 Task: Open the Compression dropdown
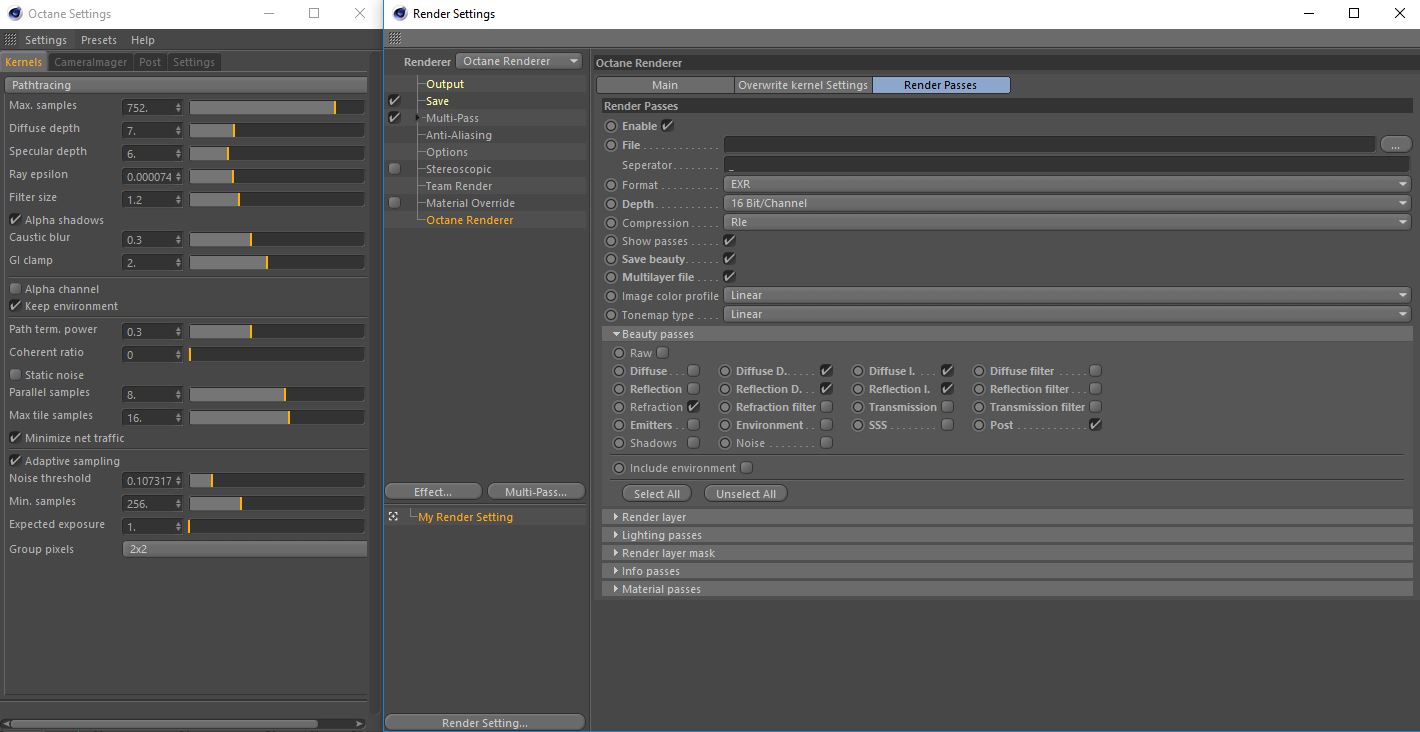coord(1066,223)
